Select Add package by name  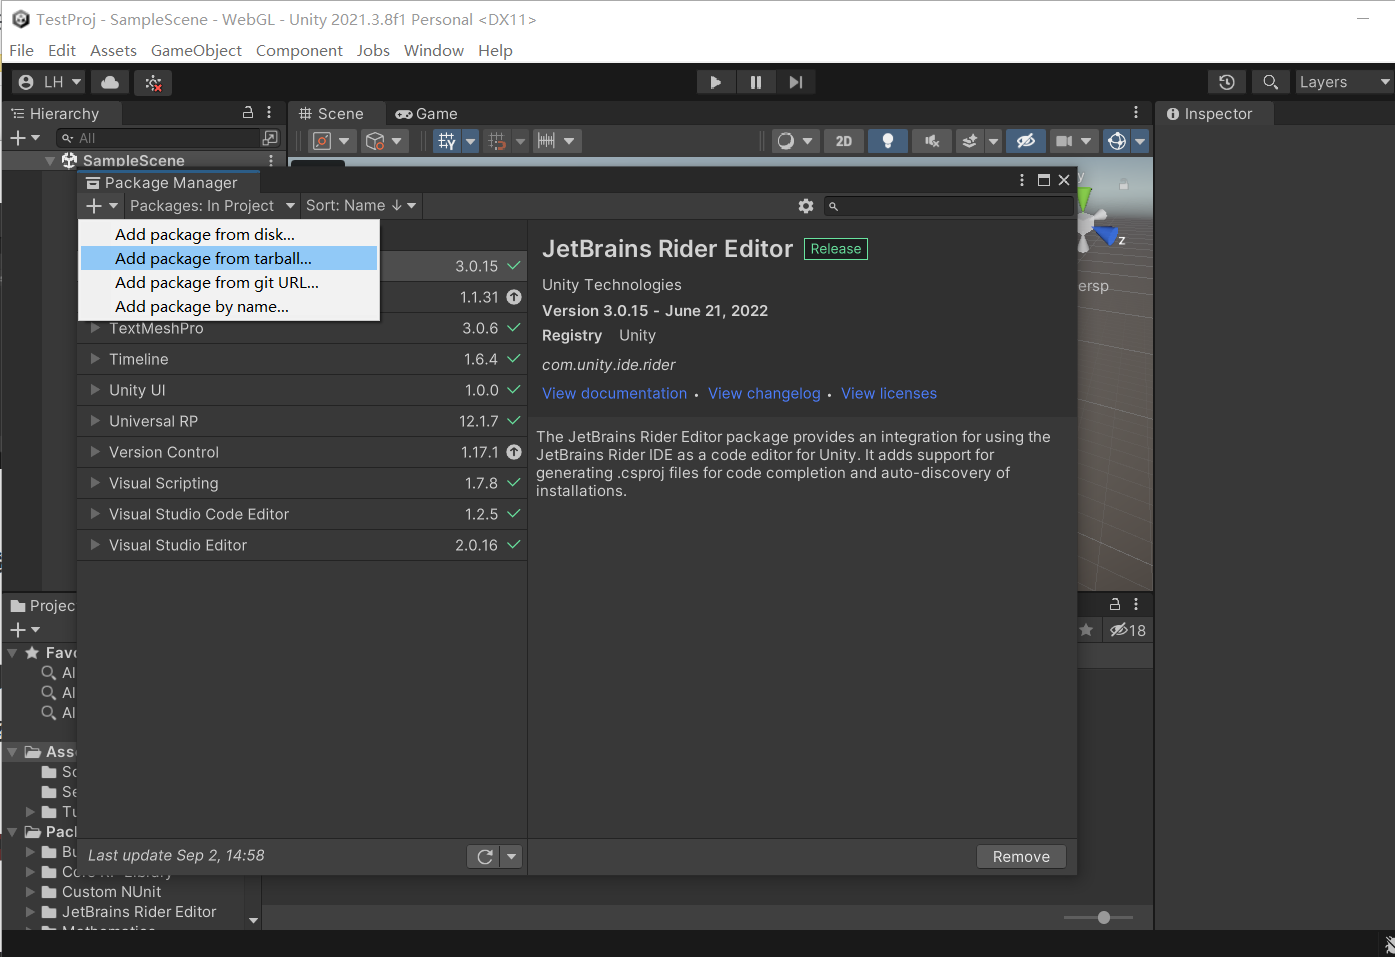pyautogui.click(x=229, y=306)
